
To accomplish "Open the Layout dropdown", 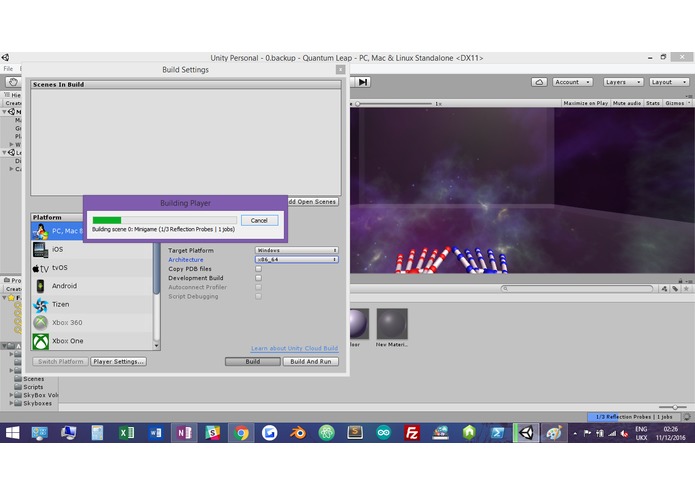I will click(669, 82).
